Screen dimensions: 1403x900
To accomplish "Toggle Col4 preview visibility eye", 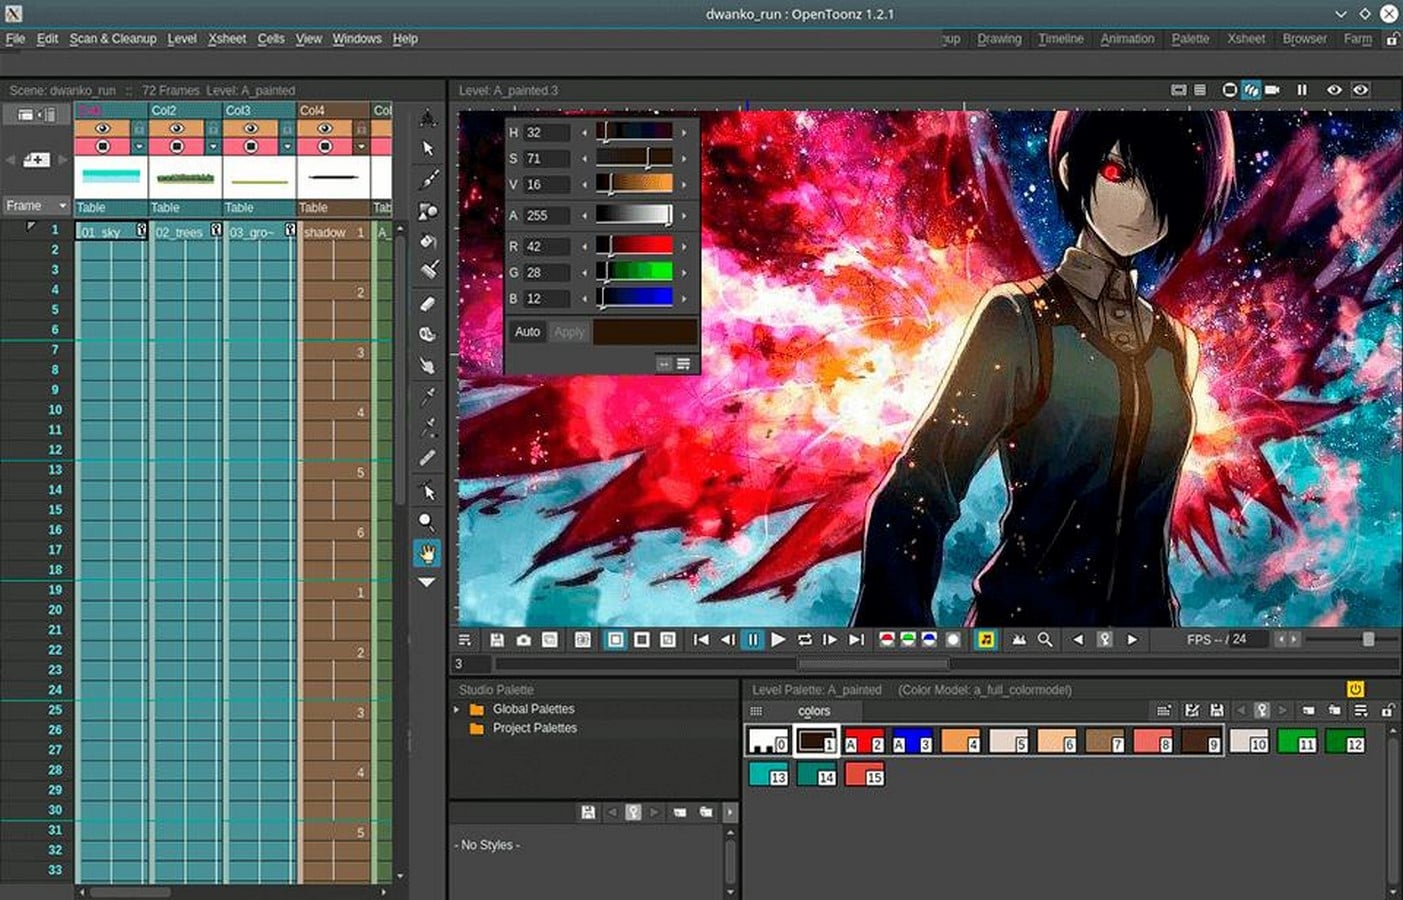I will click(324, 128).
